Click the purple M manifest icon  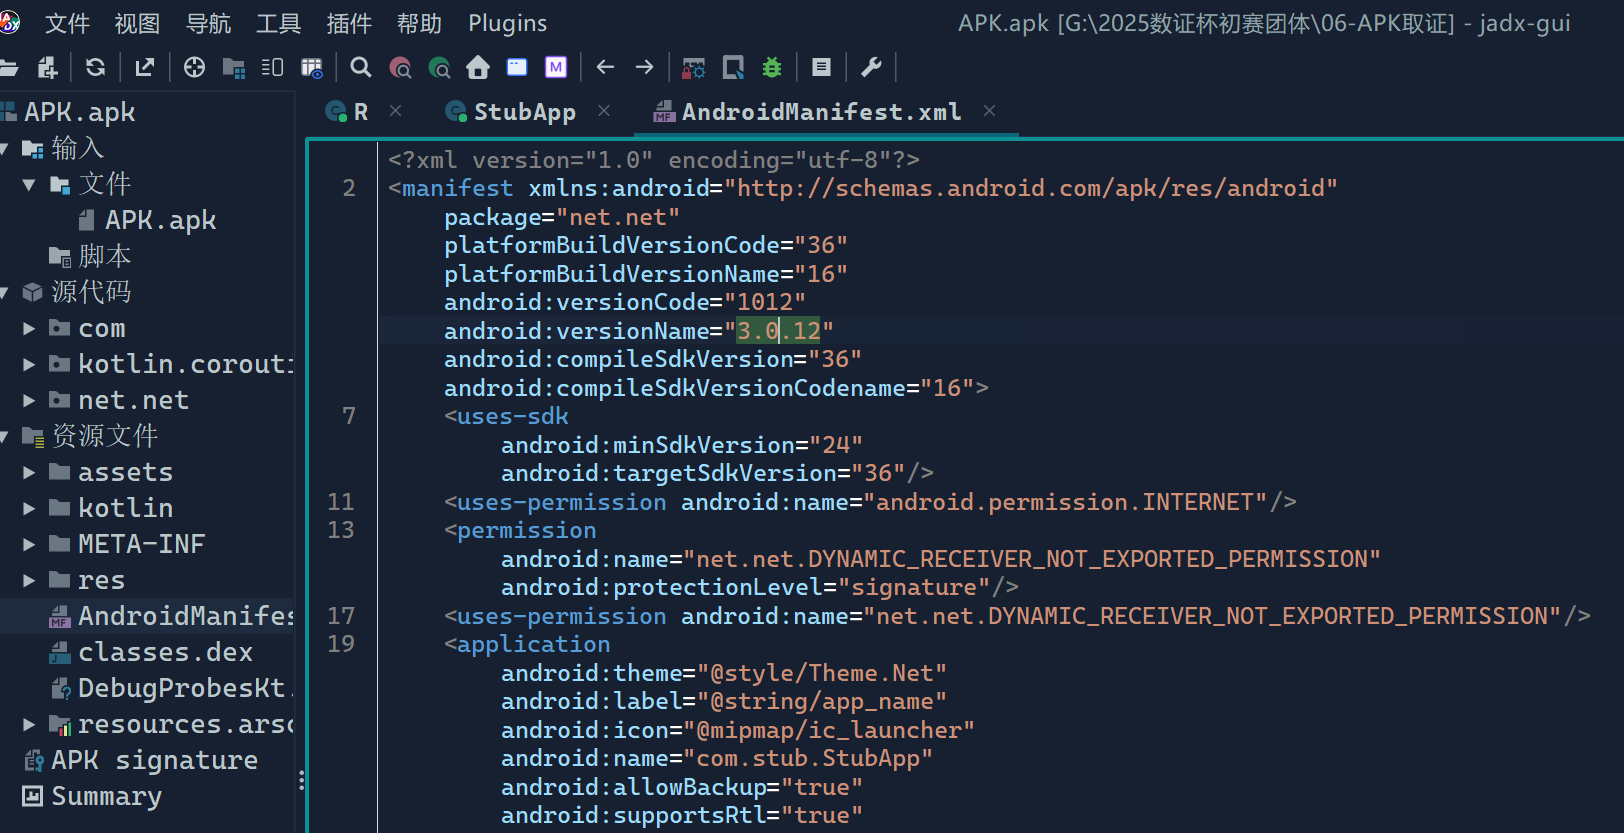(x=556, y=67)
